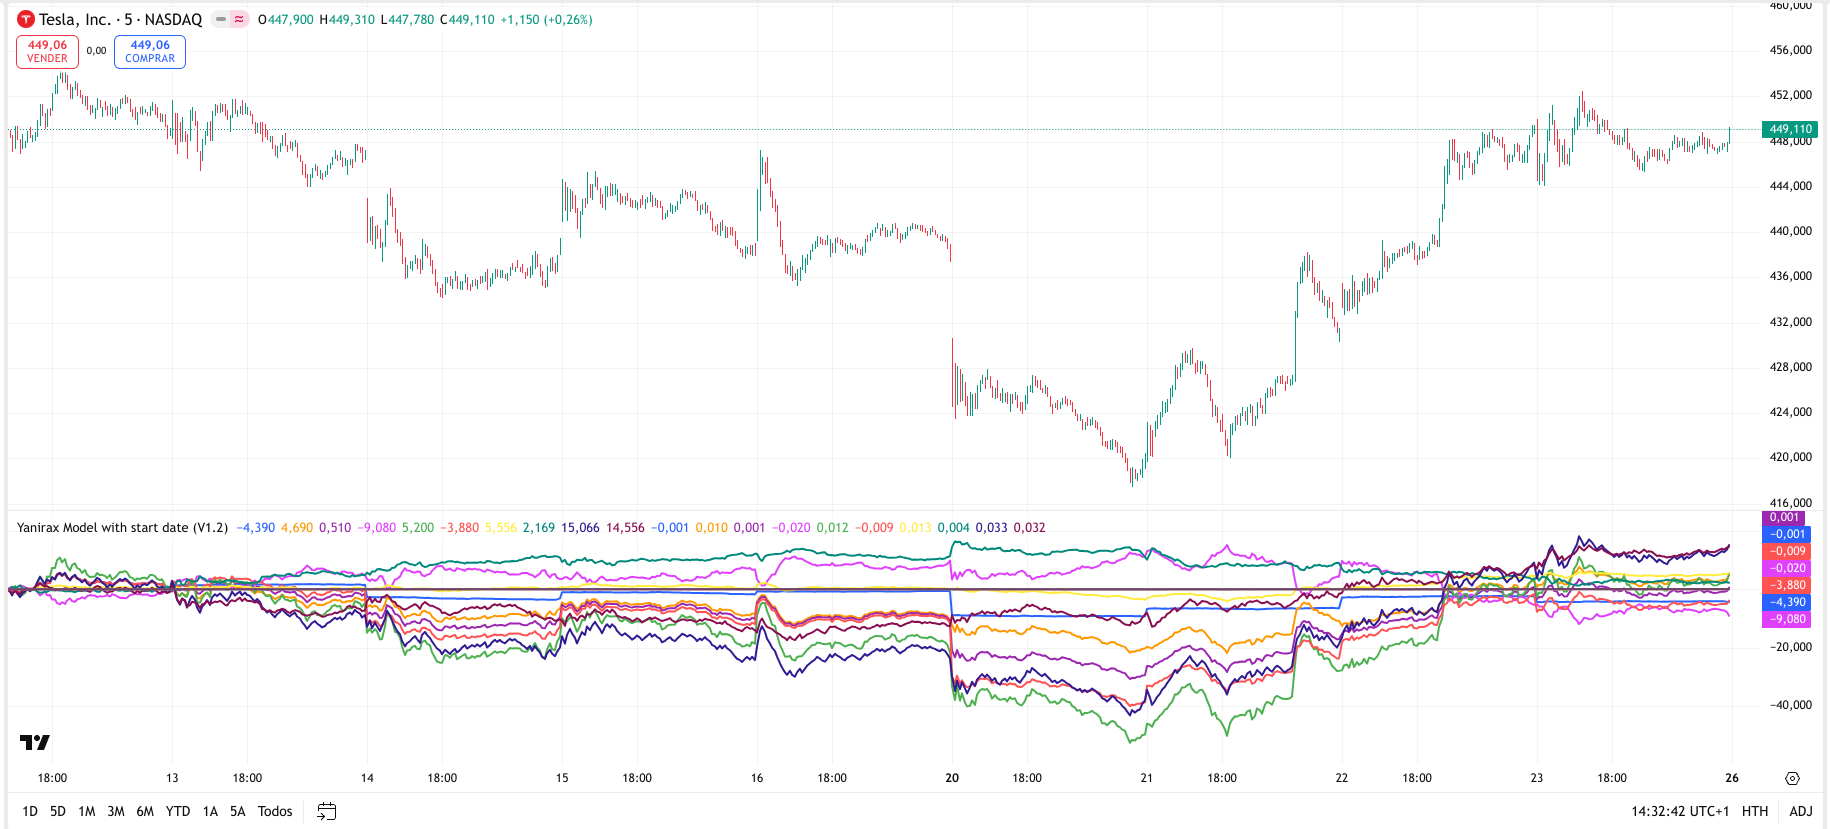Open the go-to-date calendar icon
This screenshot has width=1830, height=829.
326,811
